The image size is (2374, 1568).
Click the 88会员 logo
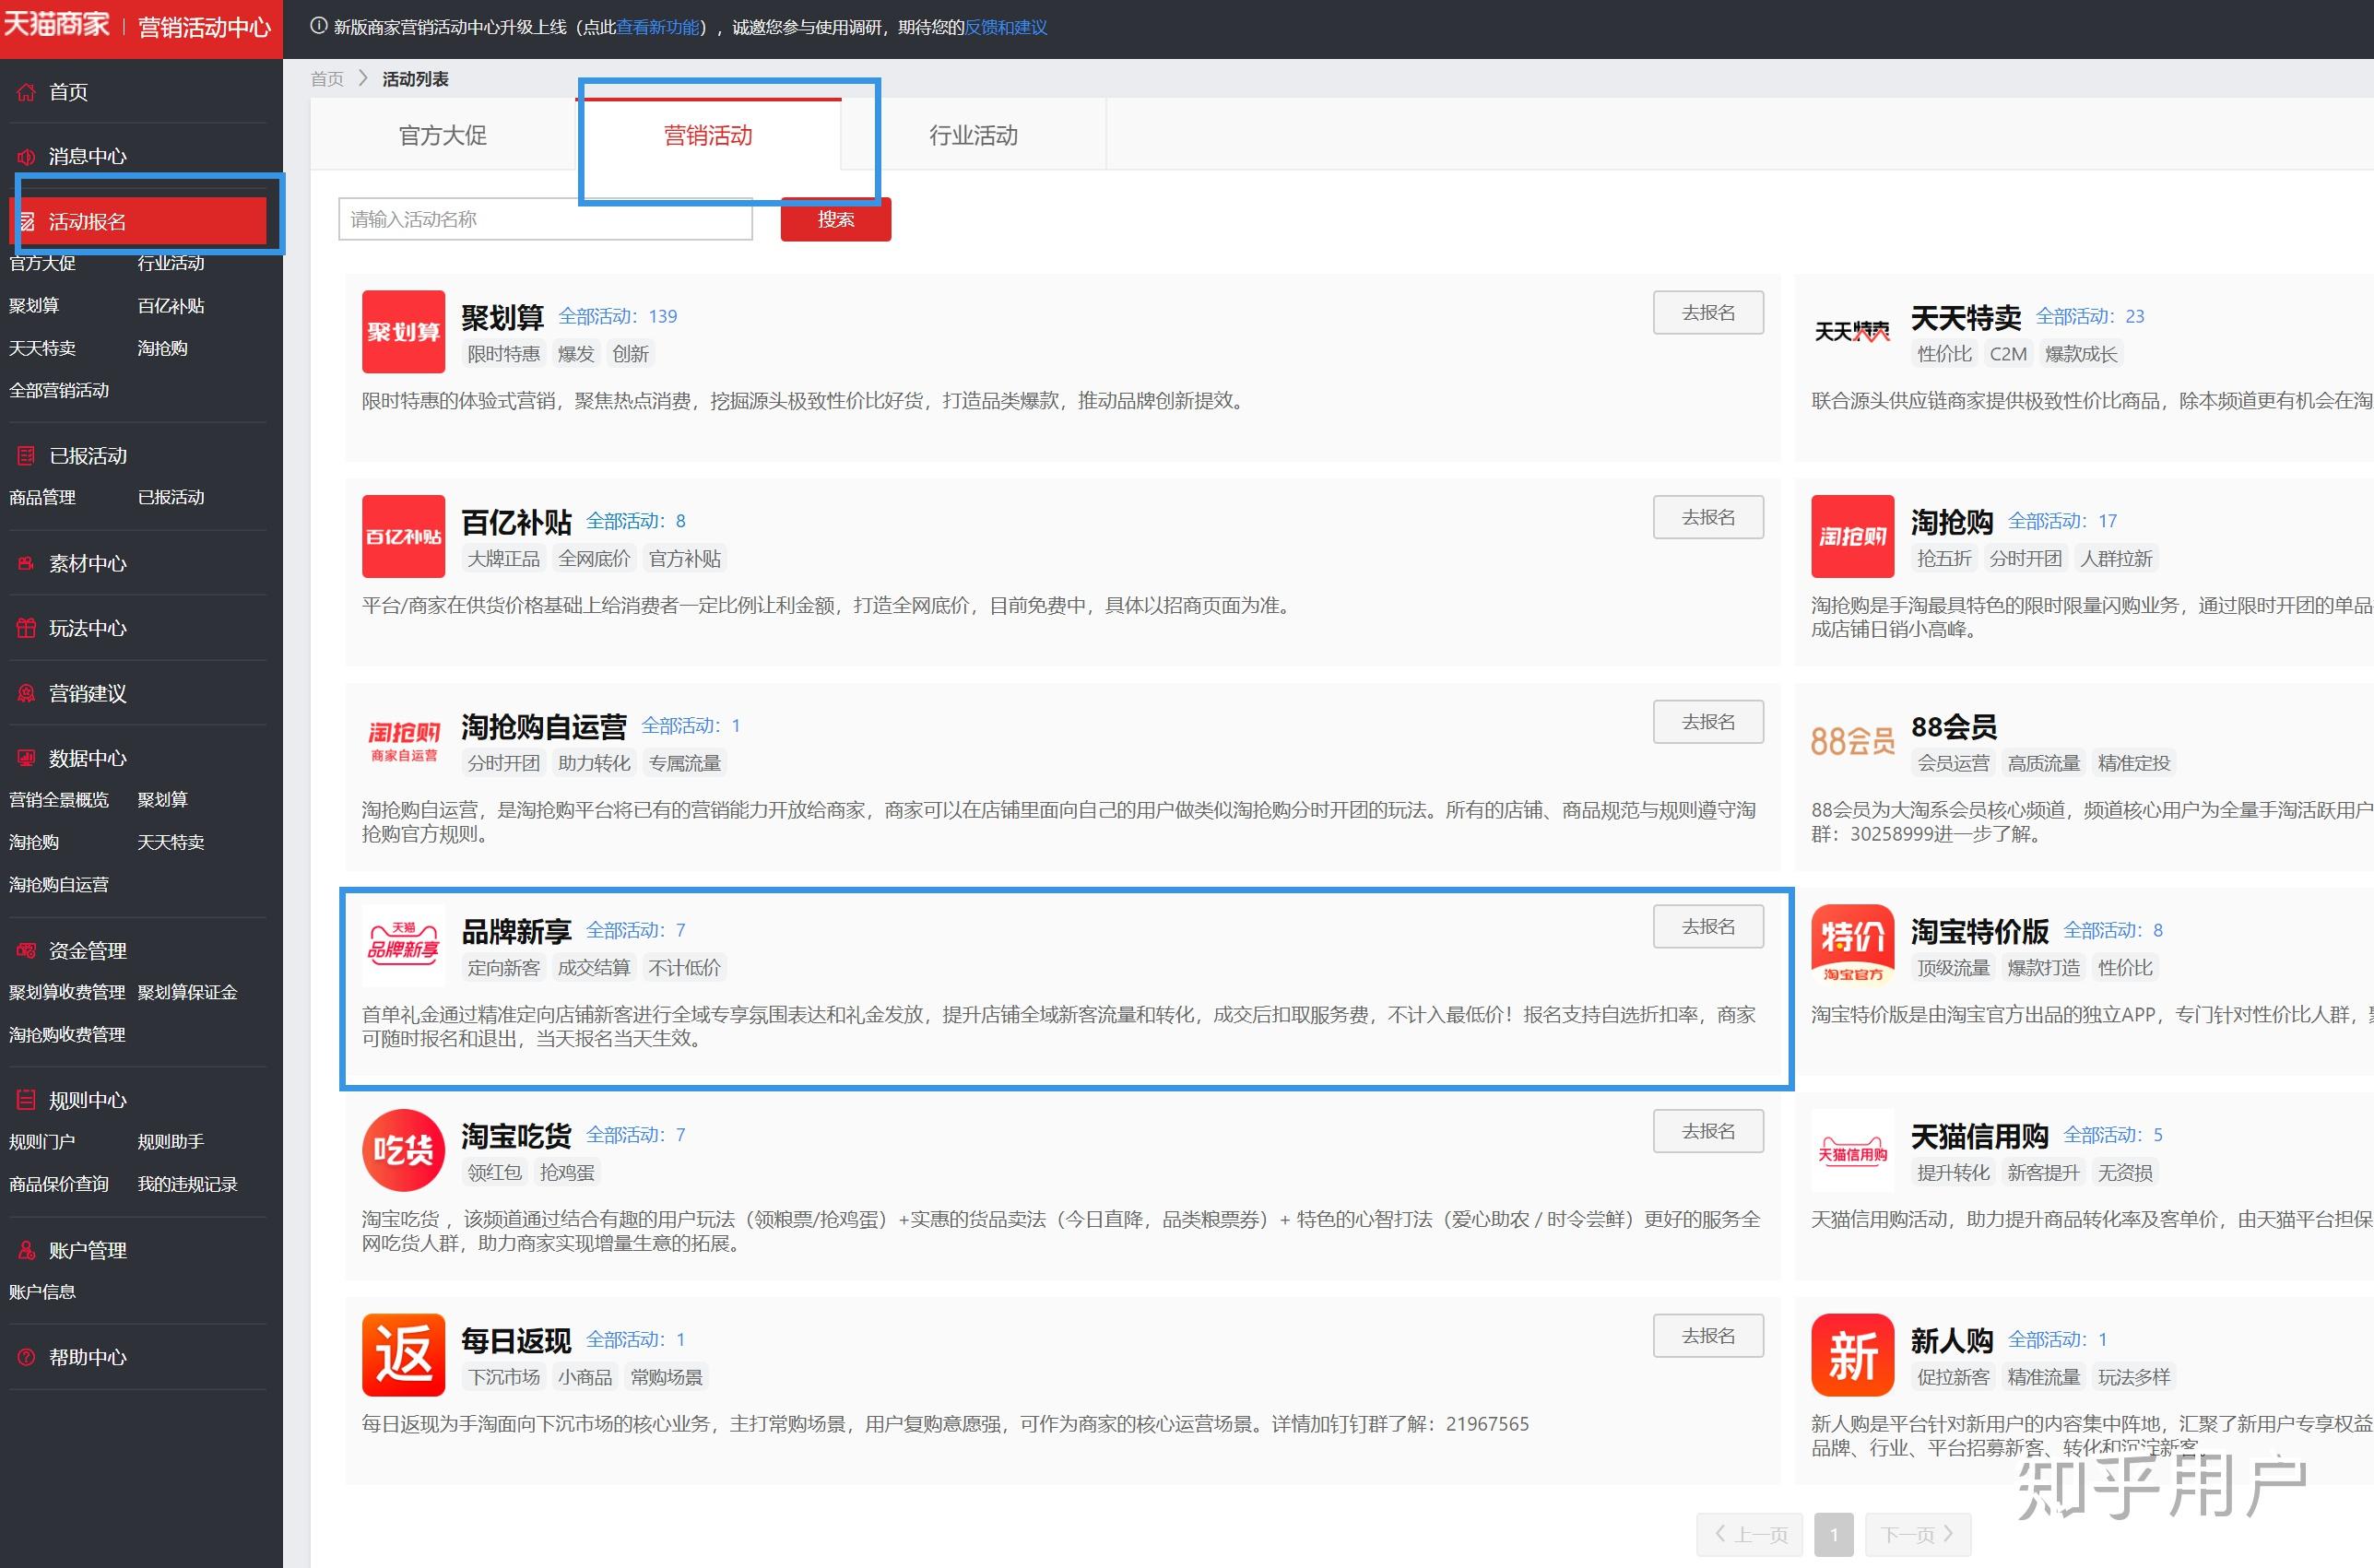click(x=1852, y=741)
